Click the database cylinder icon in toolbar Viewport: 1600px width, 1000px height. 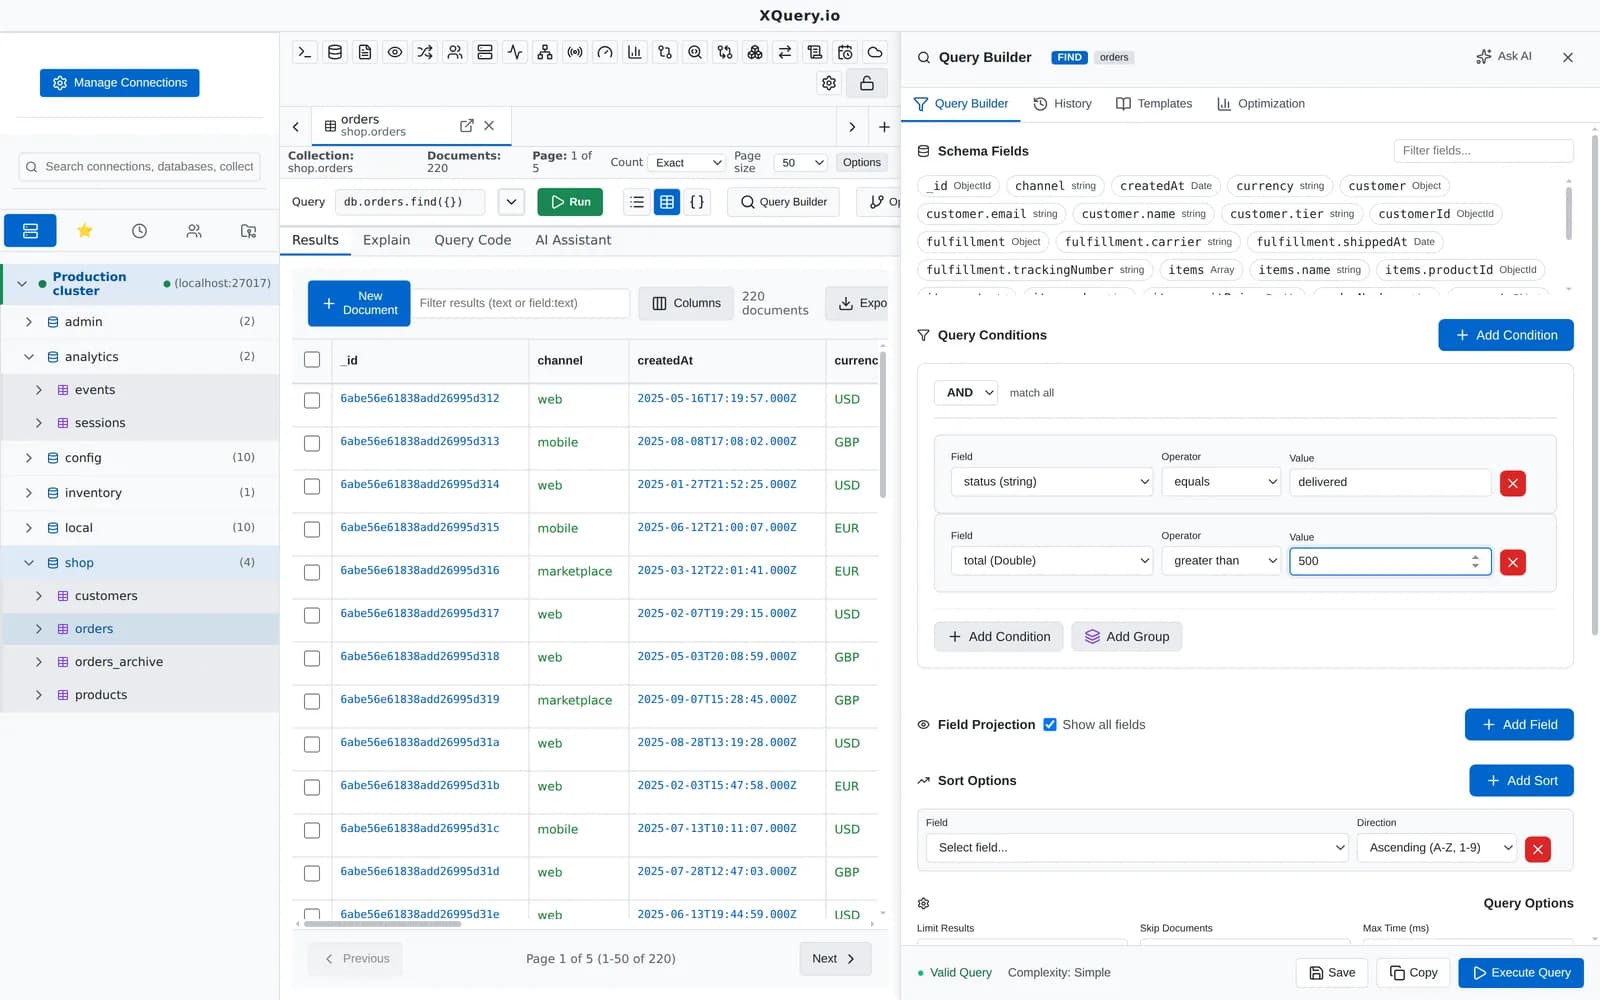tap(335, 52)
